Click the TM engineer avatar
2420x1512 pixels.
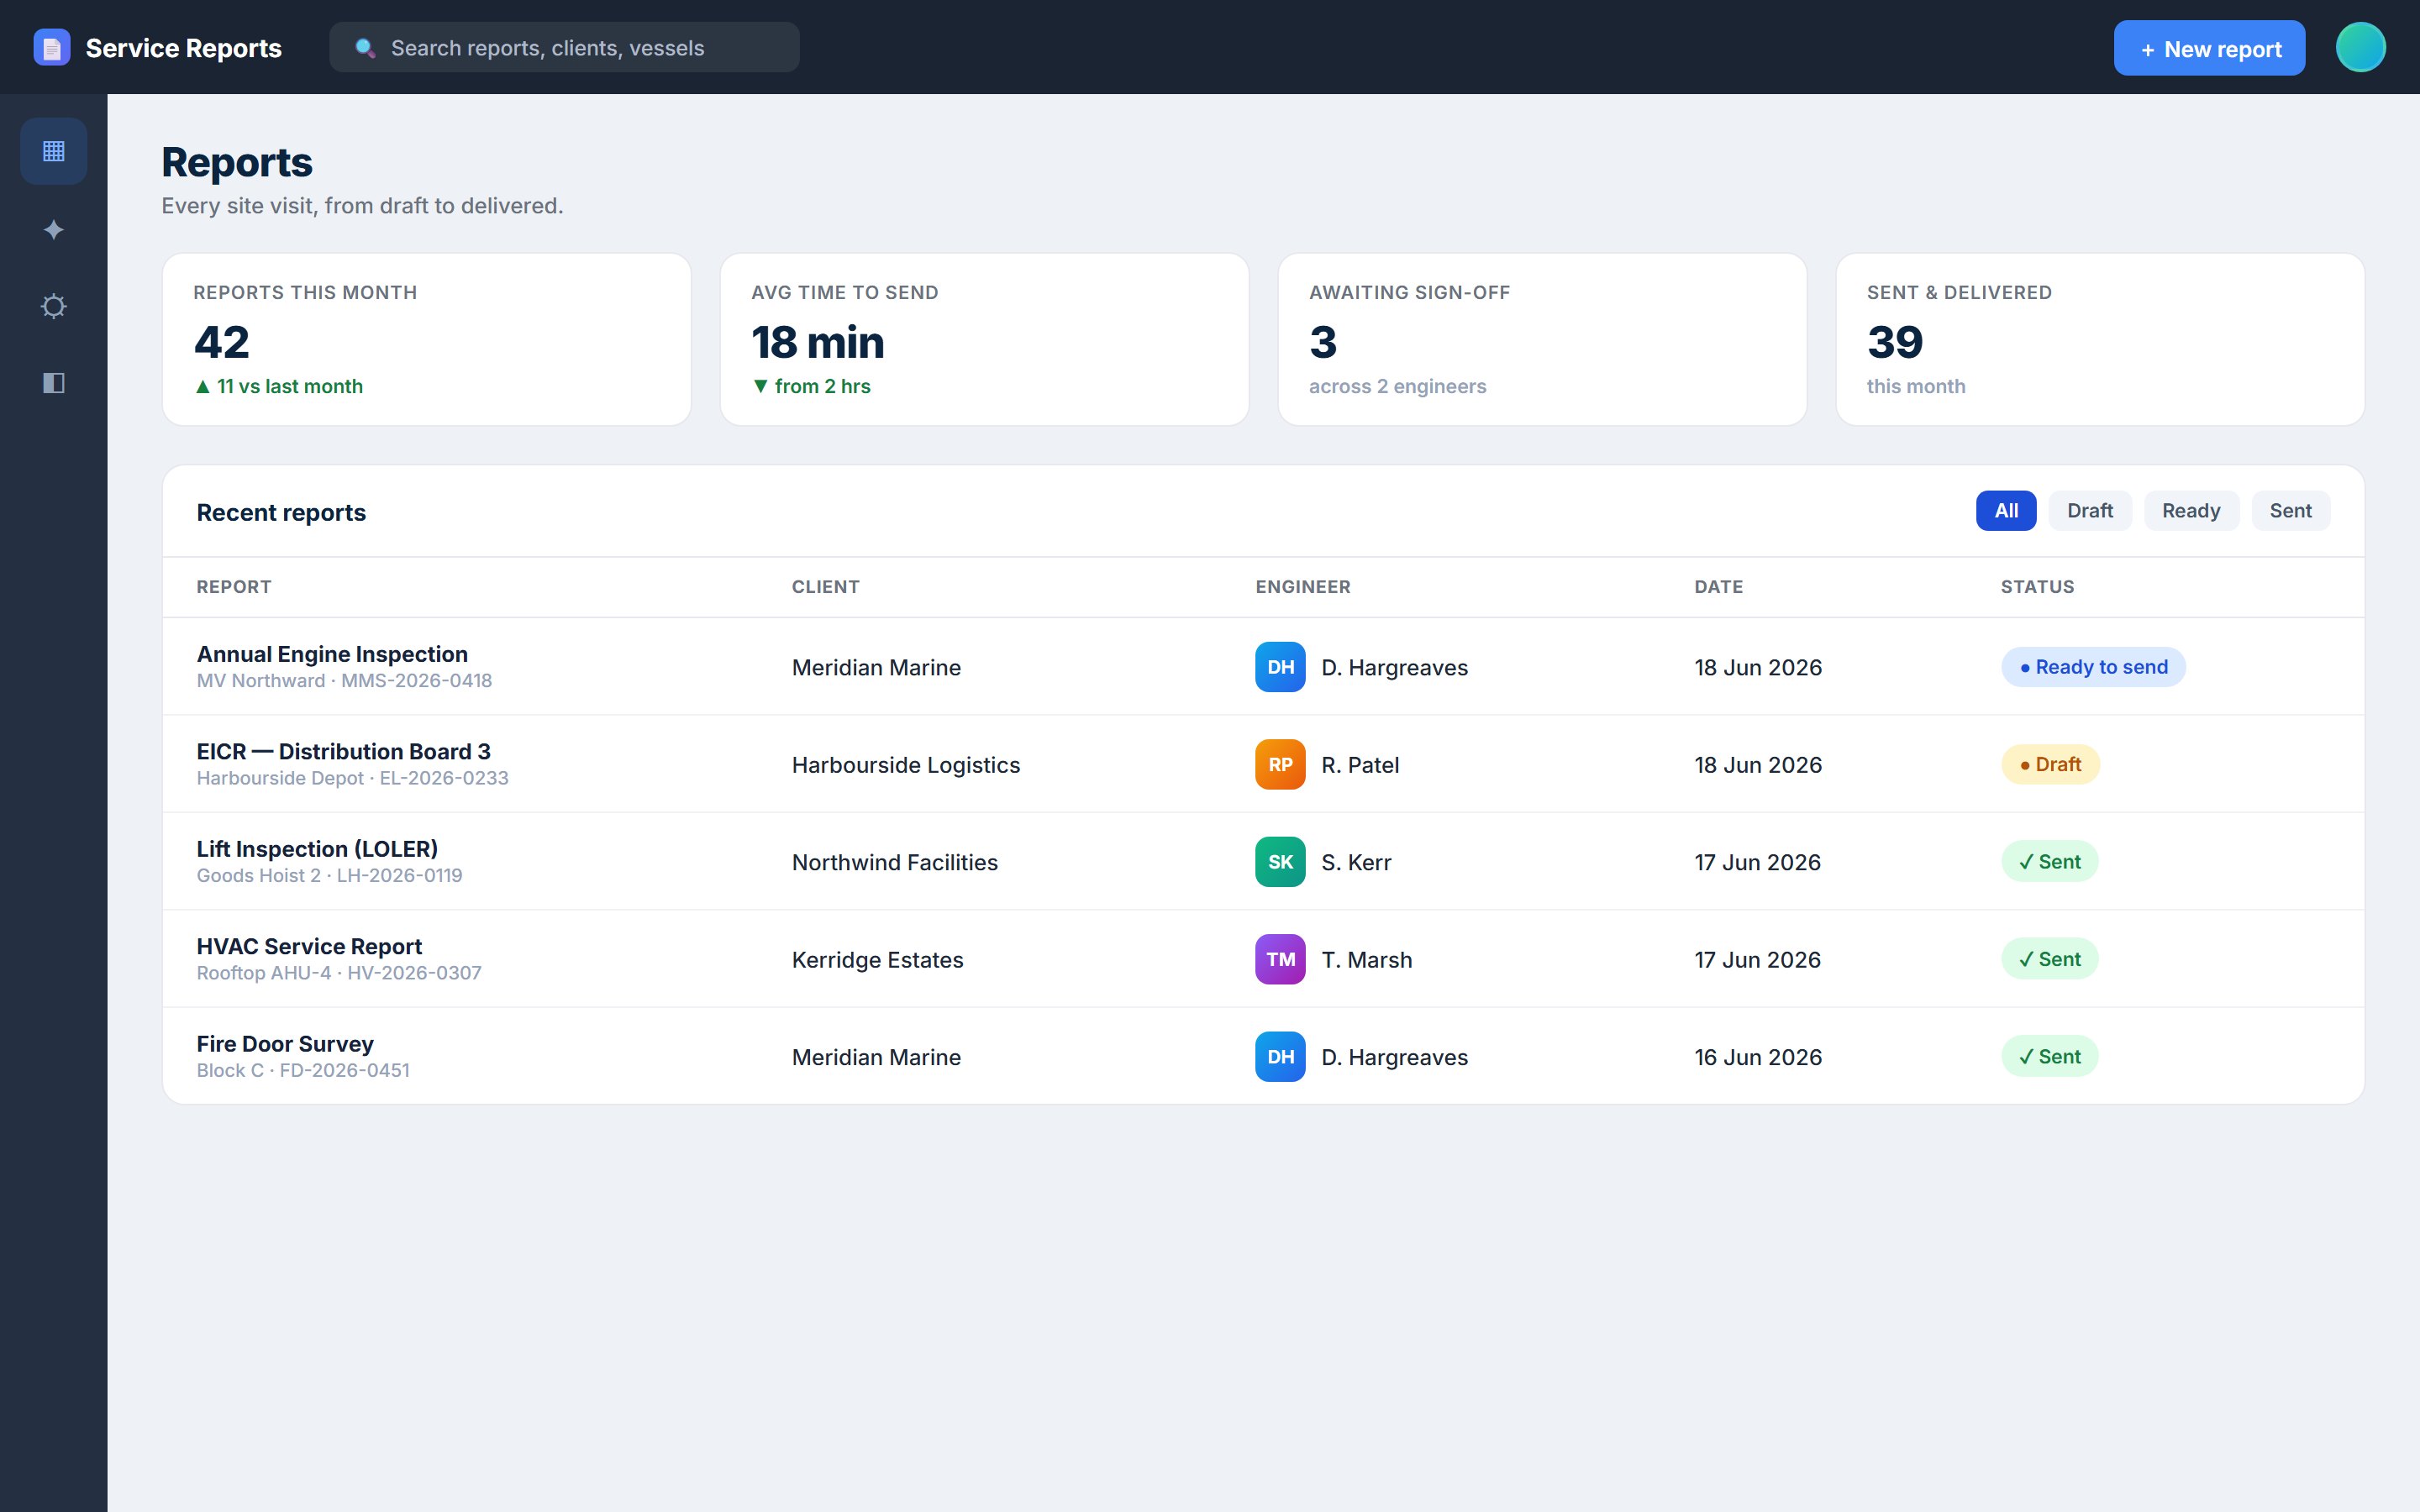1280,960
